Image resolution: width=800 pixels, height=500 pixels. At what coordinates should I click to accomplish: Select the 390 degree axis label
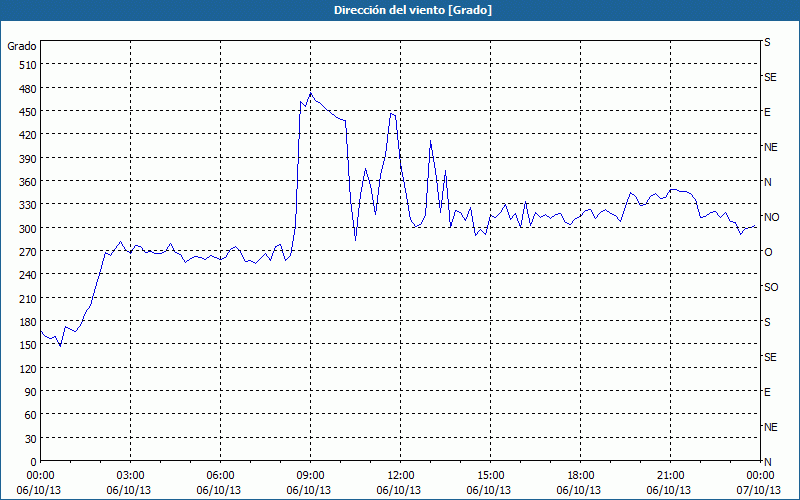click(x=28, y=159)
